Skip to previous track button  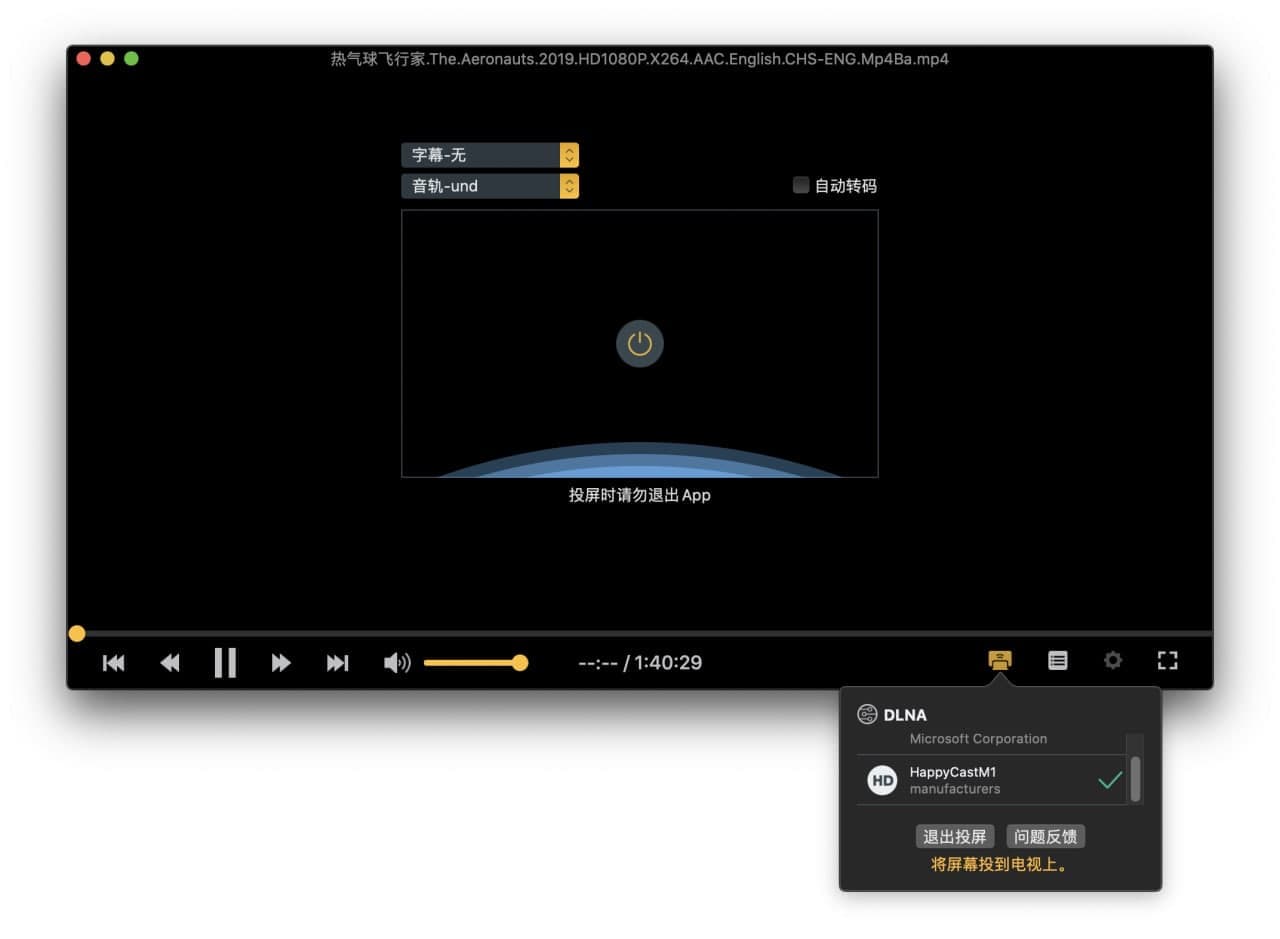point(114,662)
